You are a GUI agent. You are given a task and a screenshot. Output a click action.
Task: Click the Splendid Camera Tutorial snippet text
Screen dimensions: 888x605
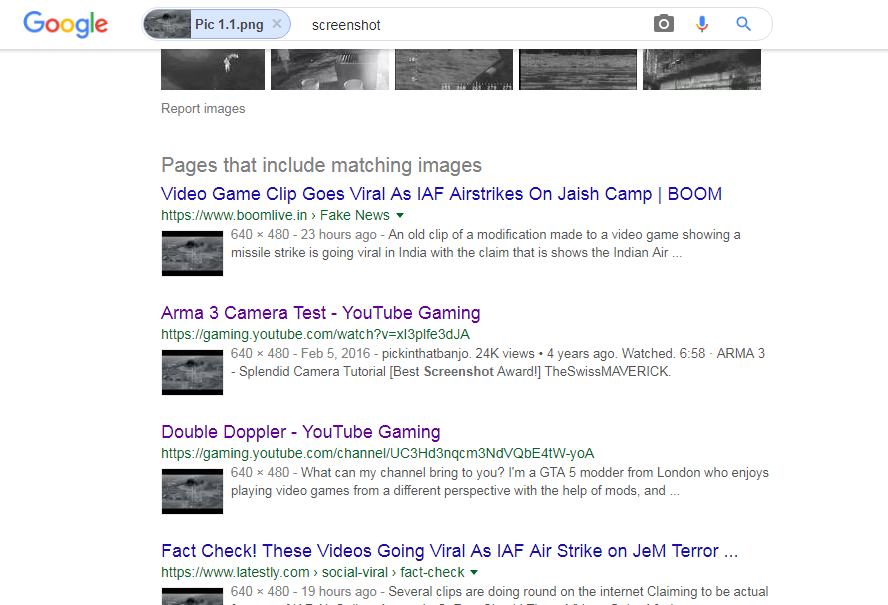click(x=498, y=363)
